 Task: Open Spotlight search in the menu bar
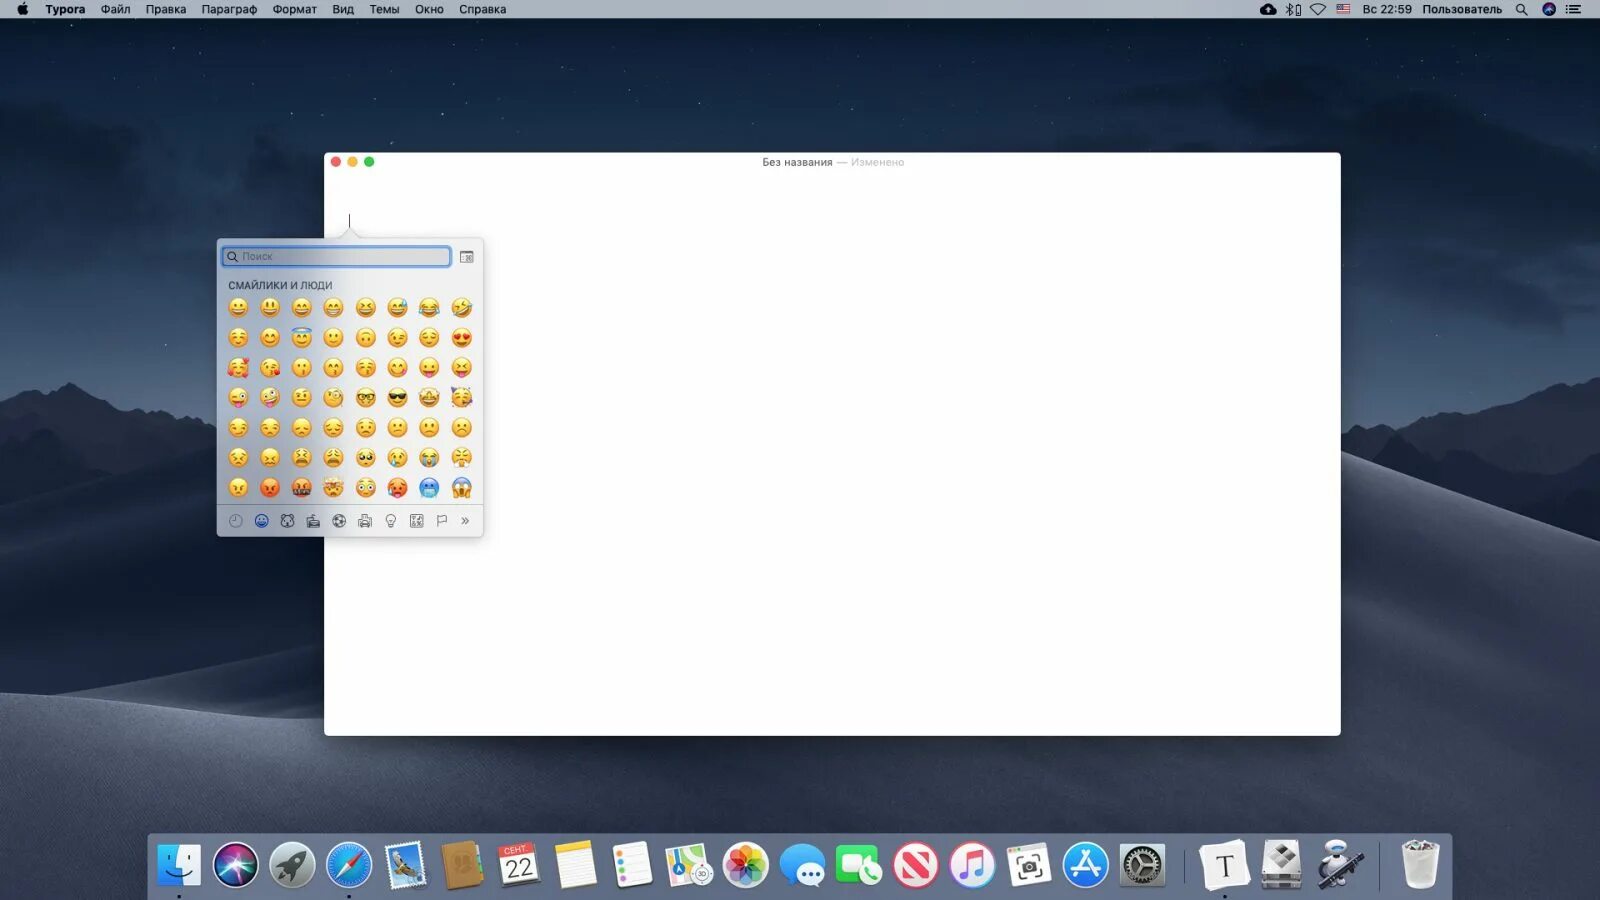coord(1521,9)
